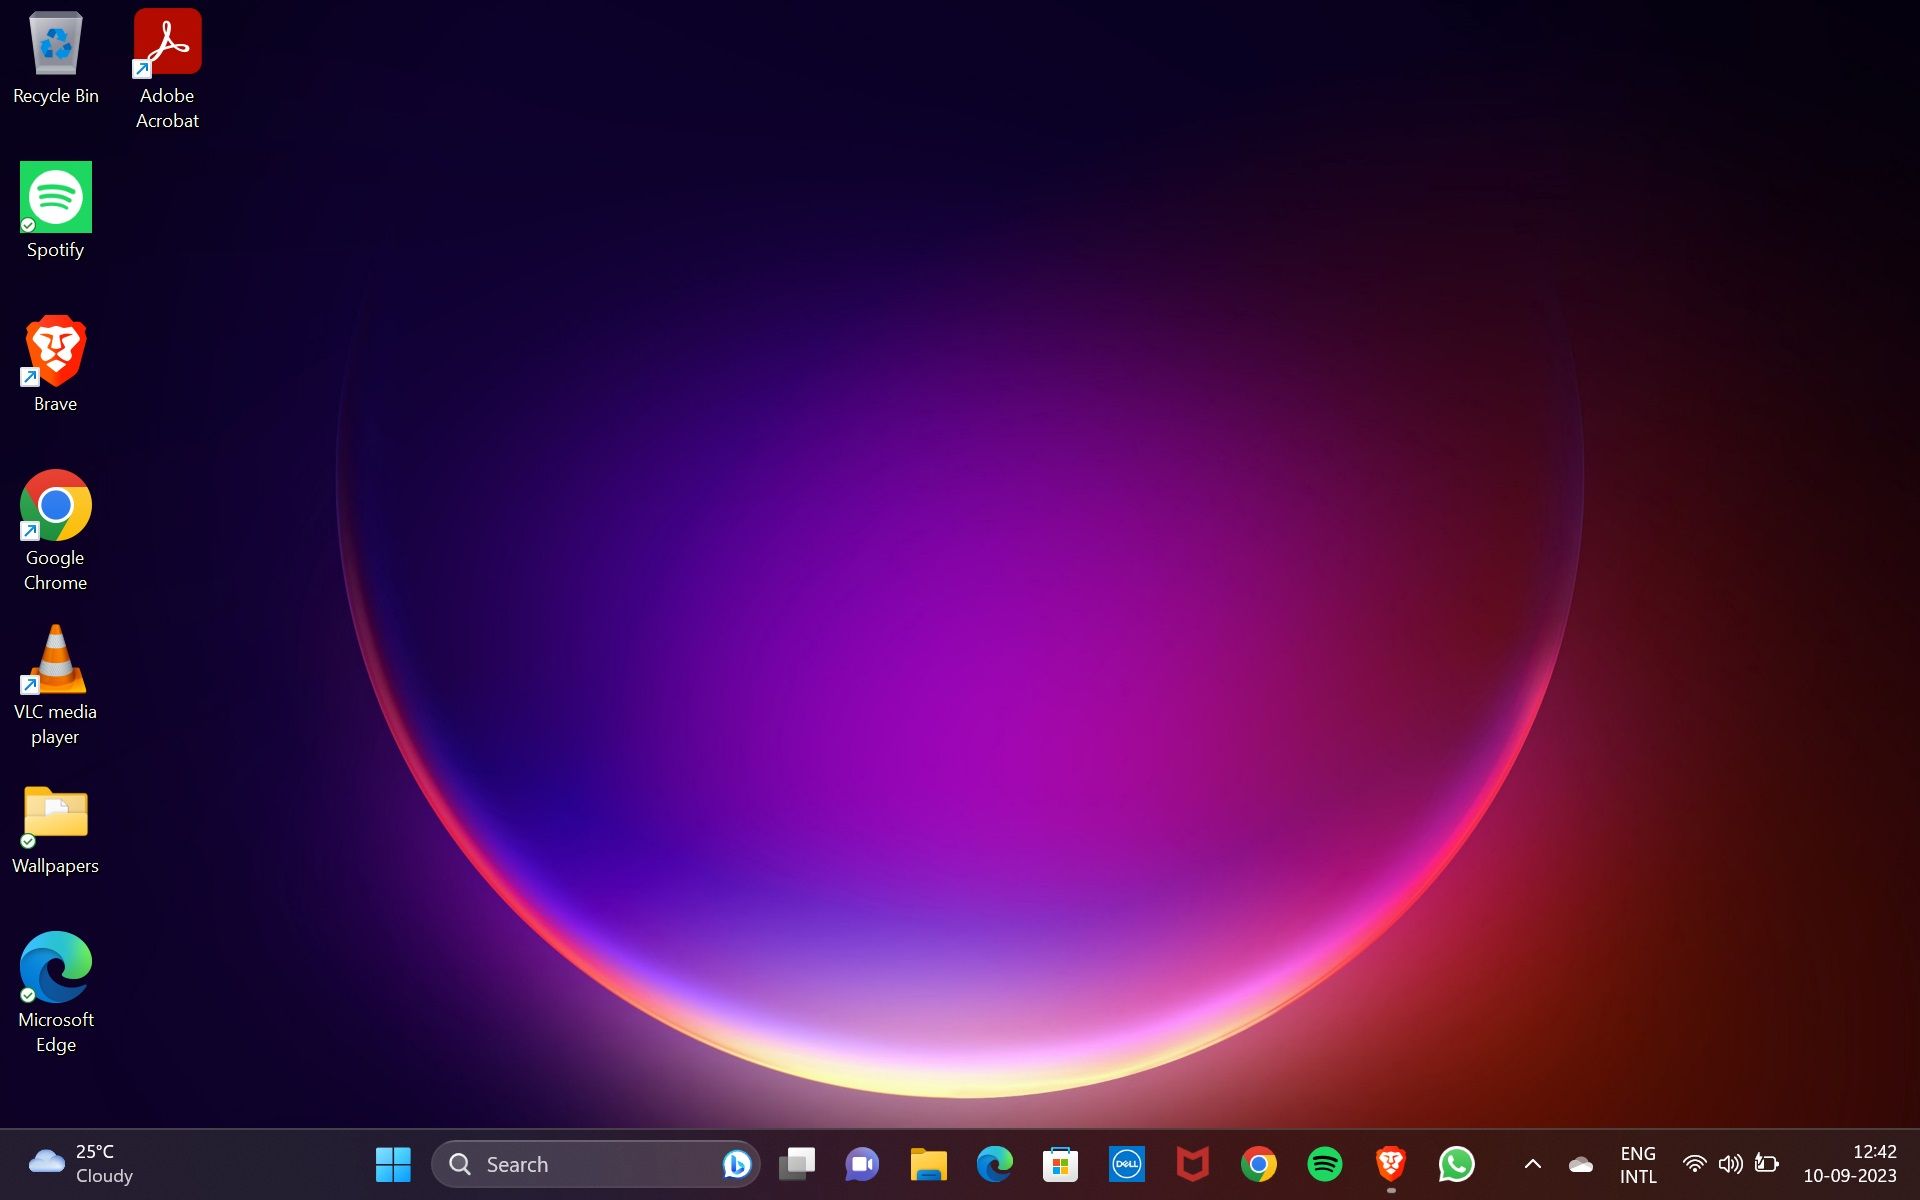1920x1200 pixels.
Task: Expand the hidden system tray icons
Action: 1532,1164
